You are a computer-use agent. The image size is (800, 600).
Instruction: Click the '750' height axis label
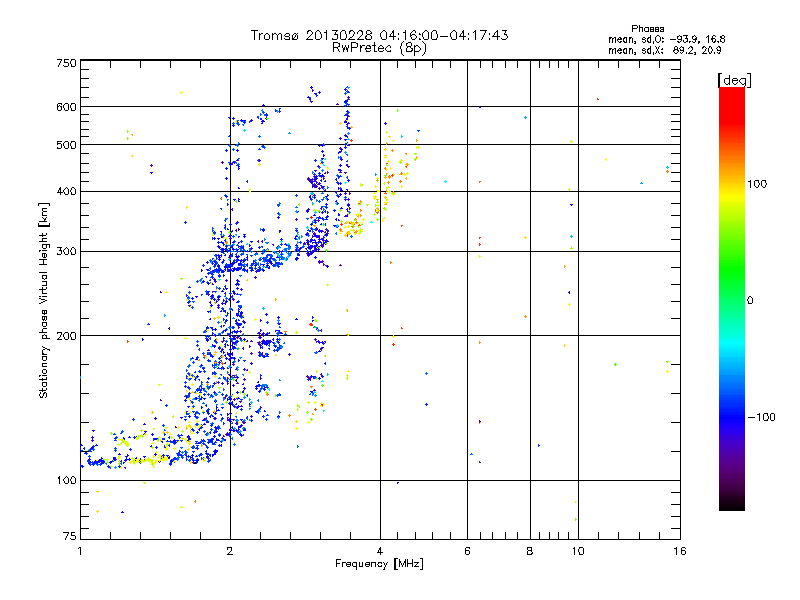coord(67,63)
